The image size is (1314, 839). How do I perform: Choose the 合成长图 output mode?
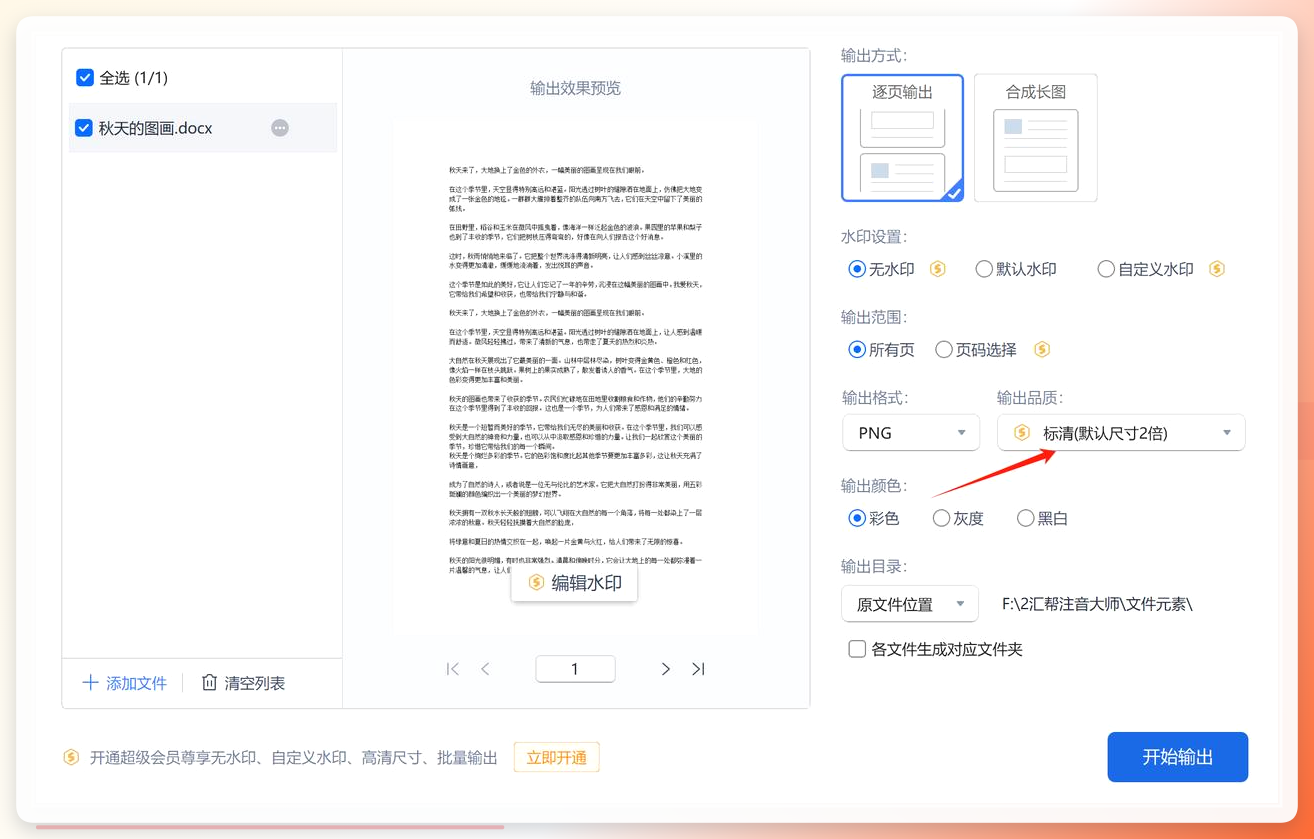tap(1036, 137)
